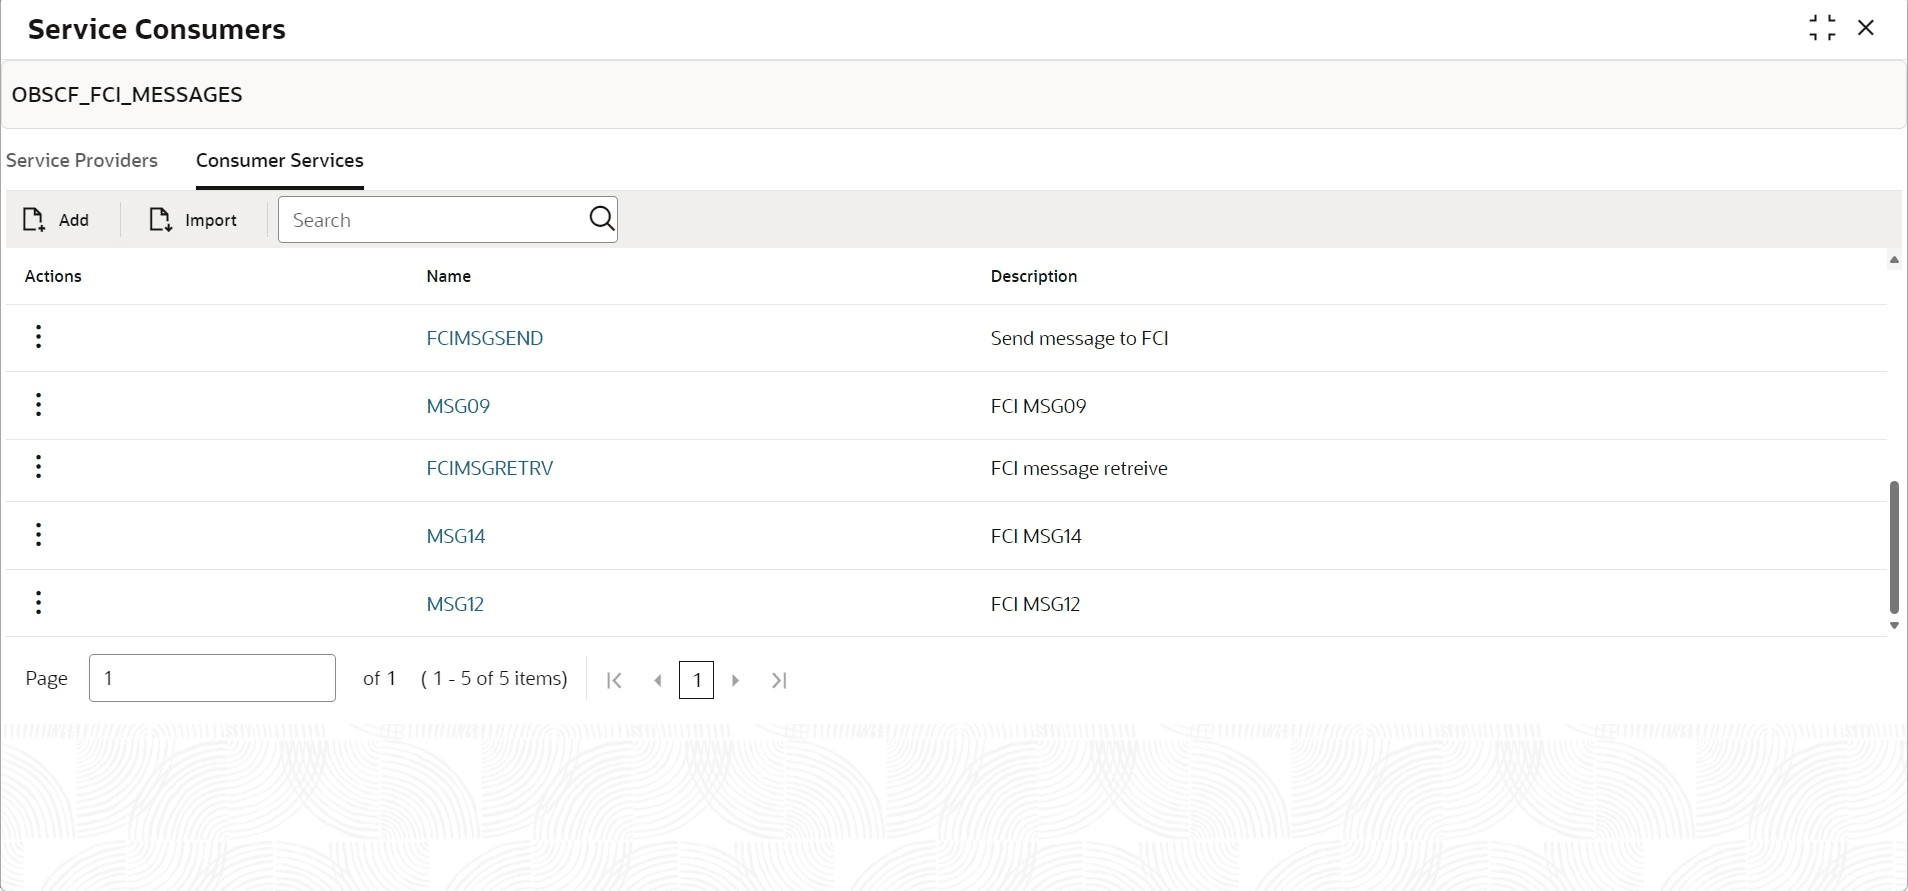The width and height of the screenshot is (1908, 891).
Task: Open the FCIMSGSEND service link
Action: [485, 338]
